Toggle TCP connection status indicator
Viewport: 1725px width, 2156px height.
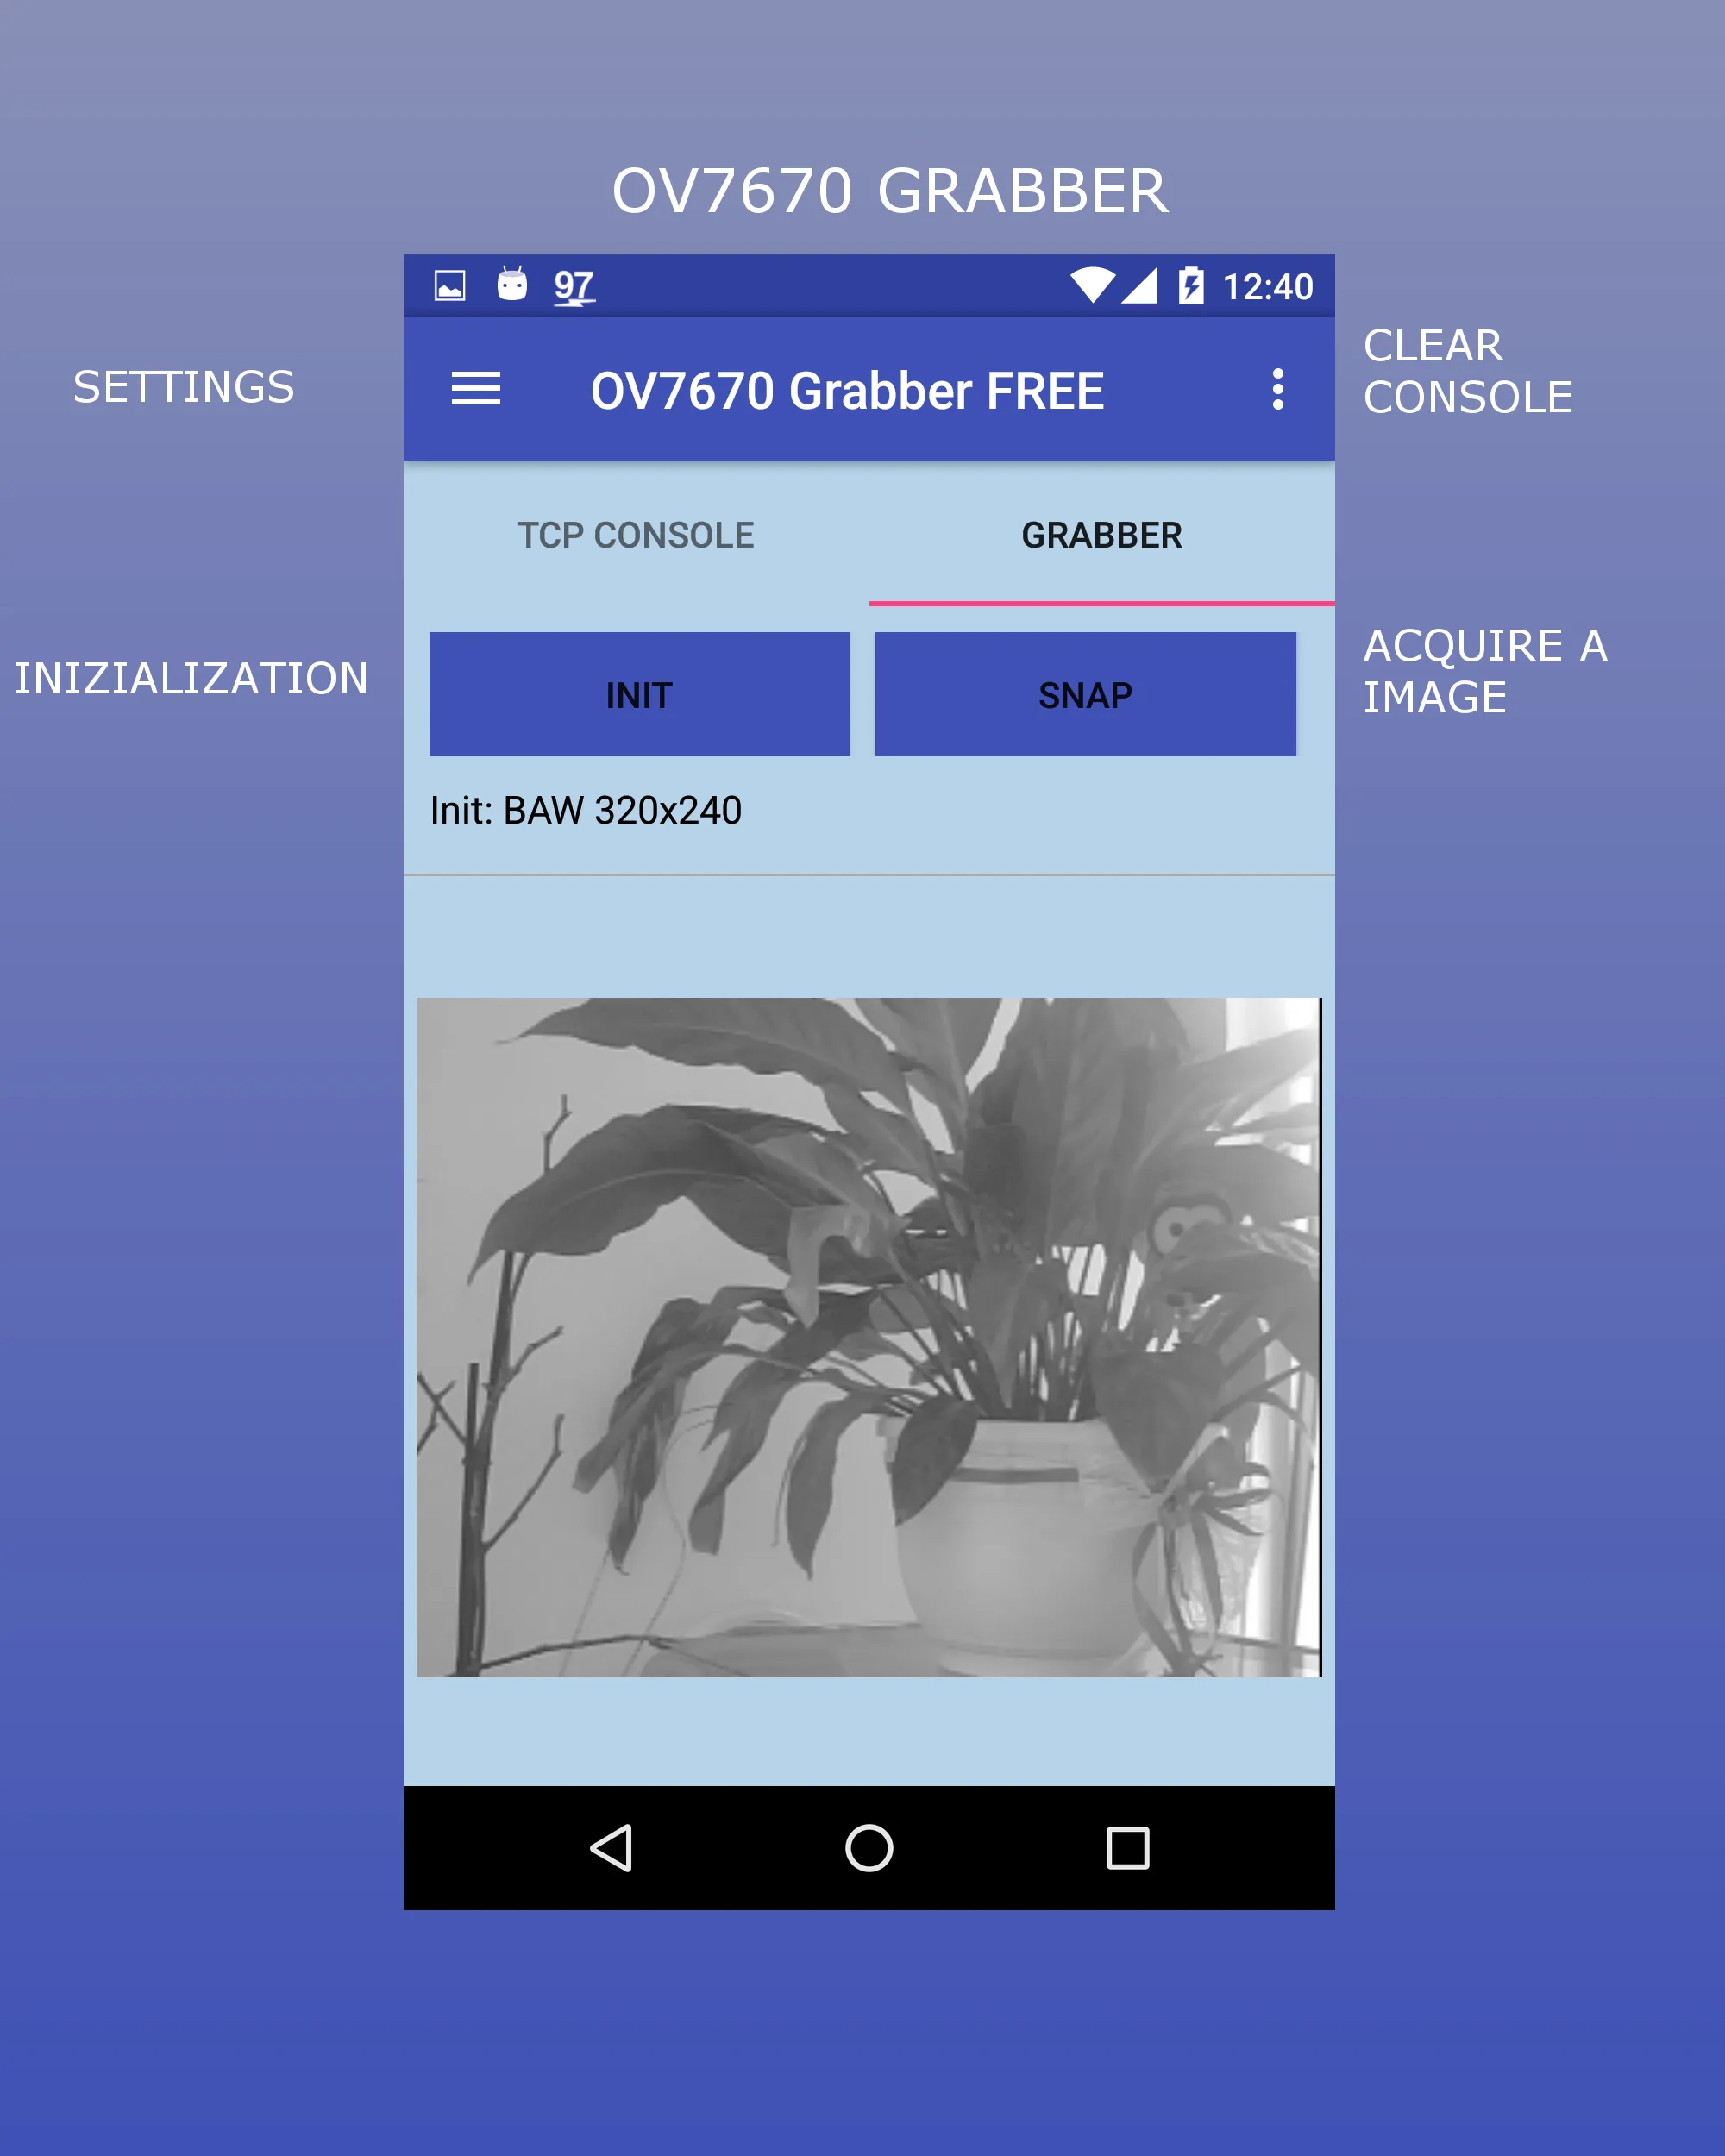tap(637, 535)
